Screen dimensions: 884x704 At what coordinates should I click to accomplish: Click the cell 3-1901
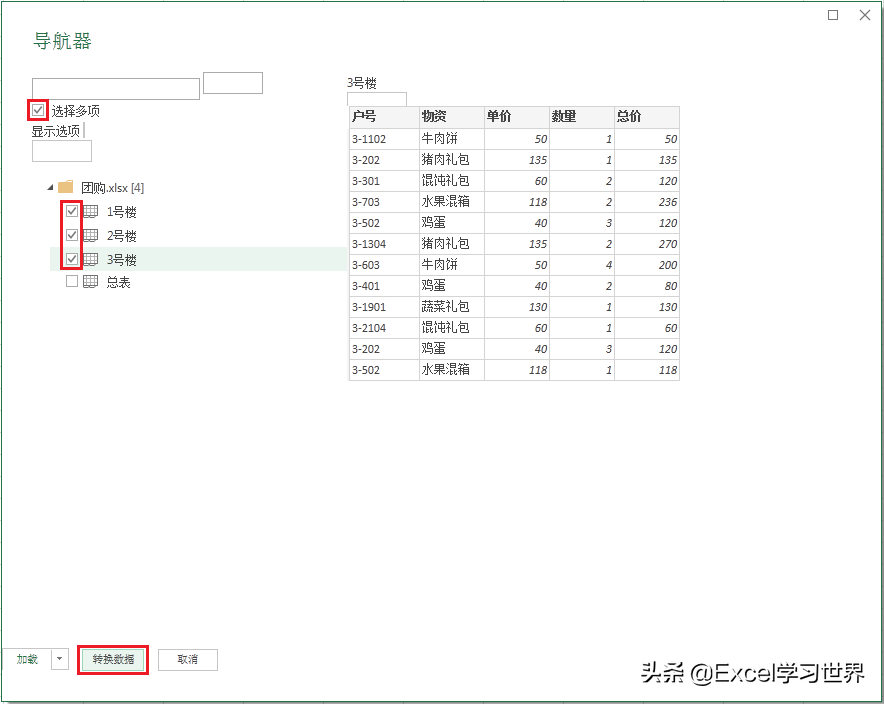(x=384, y=307)
